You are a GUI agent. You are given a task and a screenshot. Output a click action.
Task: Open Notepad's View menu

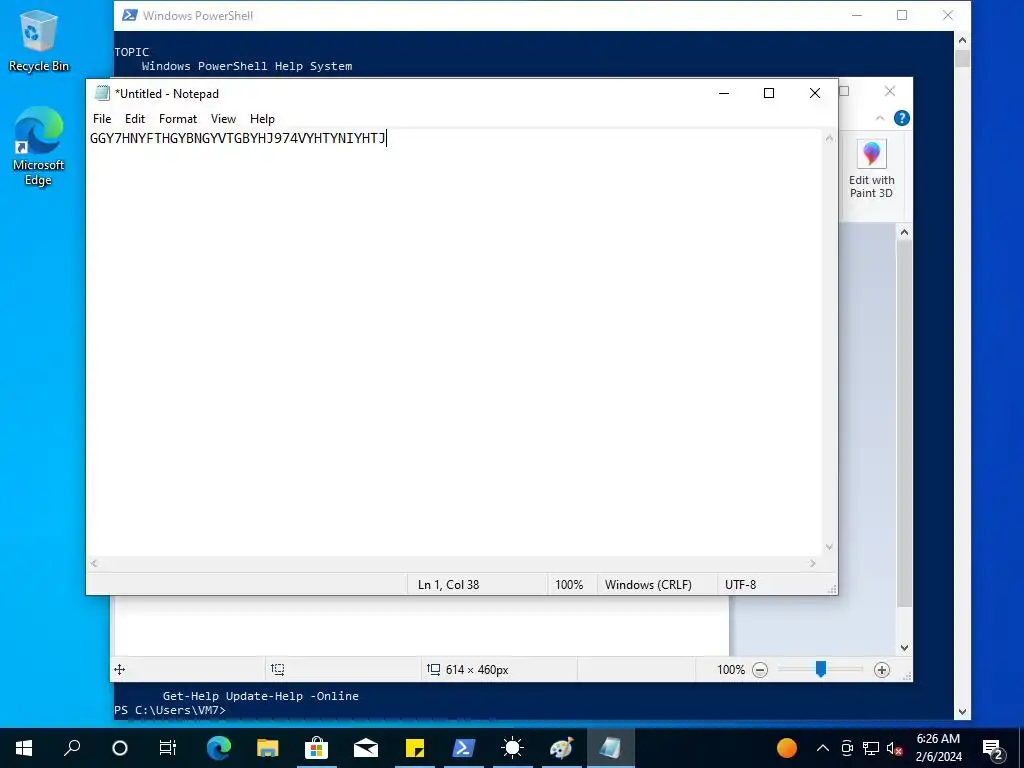tap(223, 119)
